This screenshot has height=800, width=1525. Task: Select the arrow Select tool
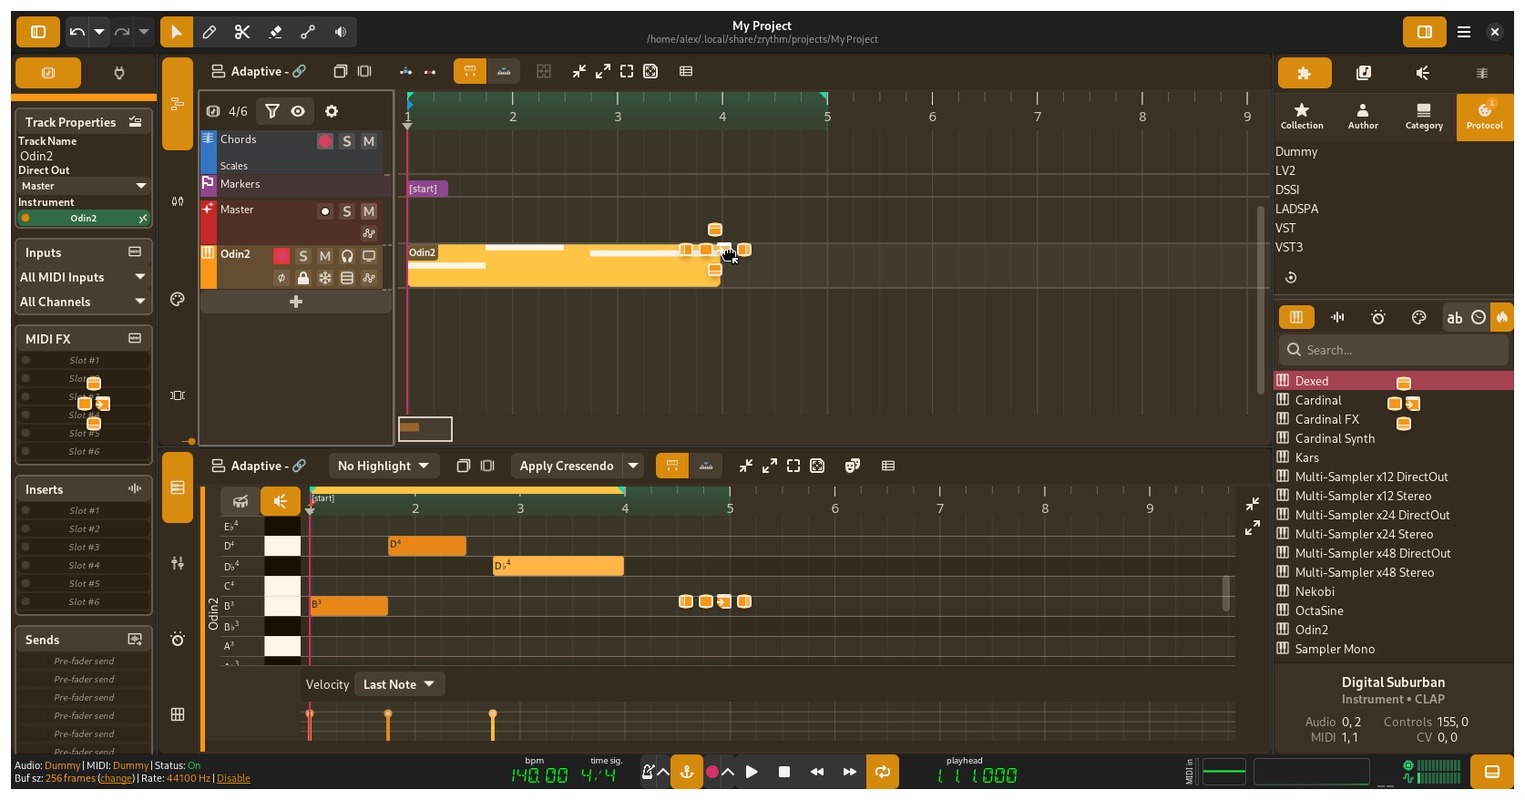tap(176, 32)
